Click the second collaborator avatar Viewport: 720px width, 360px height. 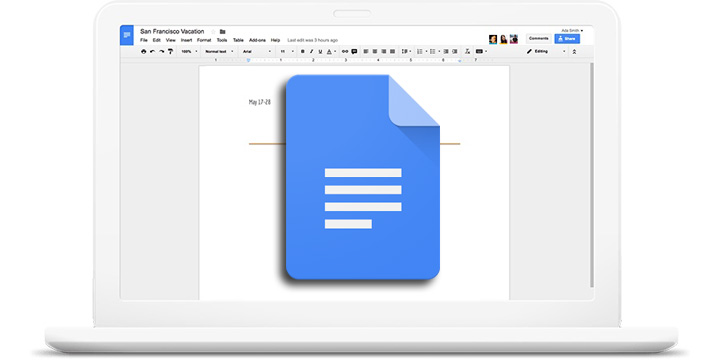503,39
